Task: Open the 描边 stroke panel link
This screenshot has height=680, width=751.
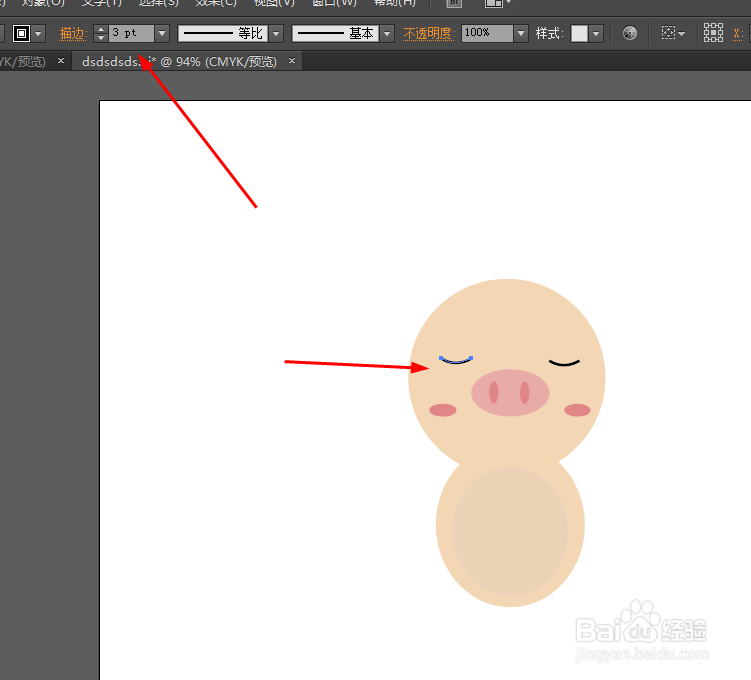Action: (x=73, y=34)
